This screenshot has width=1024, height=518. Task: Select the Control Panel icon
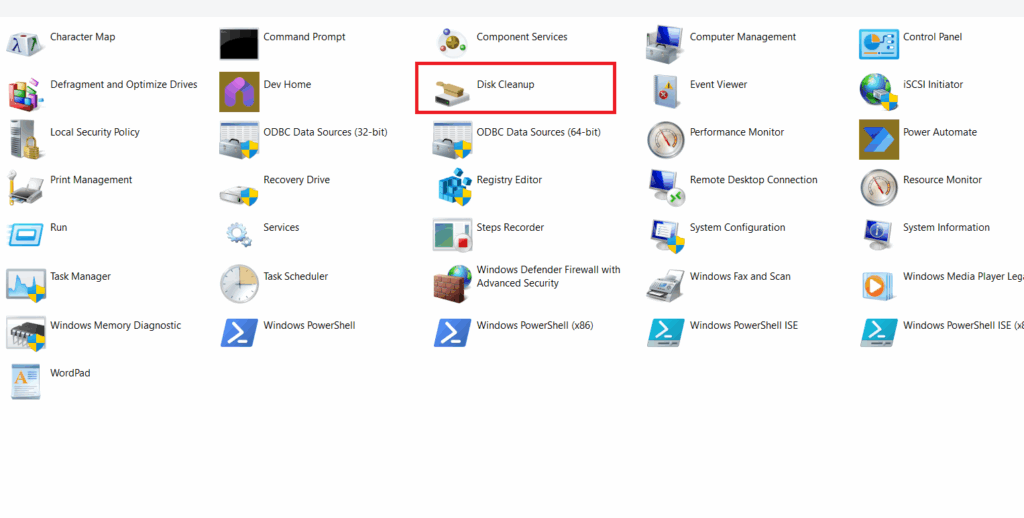tap(878, 44)
